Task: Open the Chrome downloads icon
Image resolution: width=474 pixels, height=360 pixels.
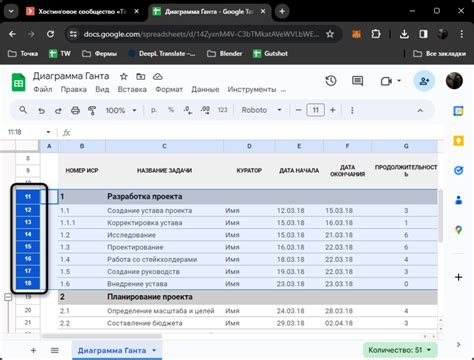Action: click(404, 34)
